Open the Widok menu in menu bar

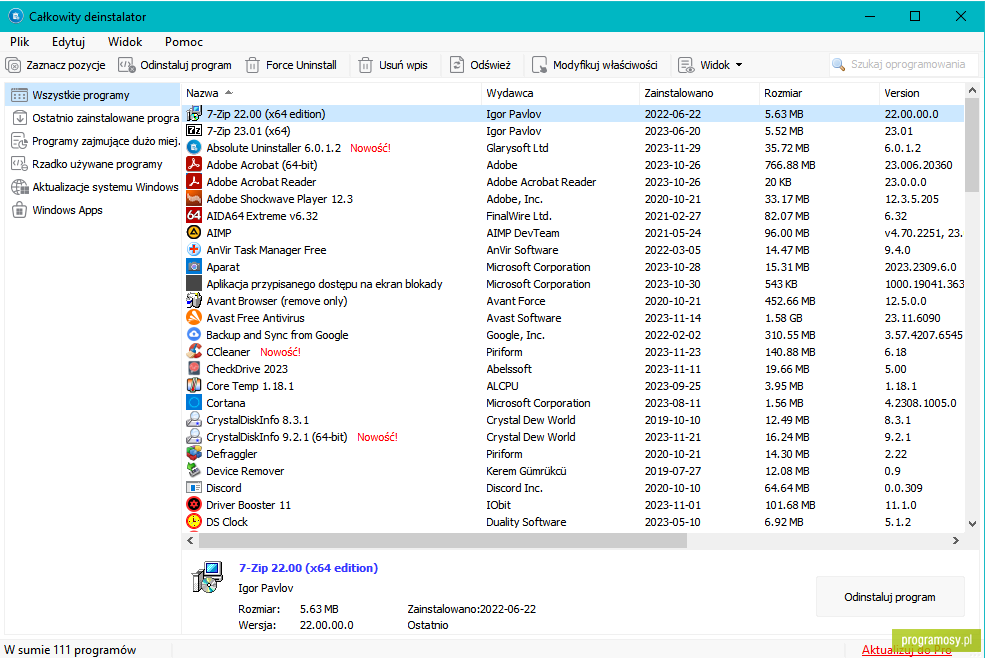125,42
